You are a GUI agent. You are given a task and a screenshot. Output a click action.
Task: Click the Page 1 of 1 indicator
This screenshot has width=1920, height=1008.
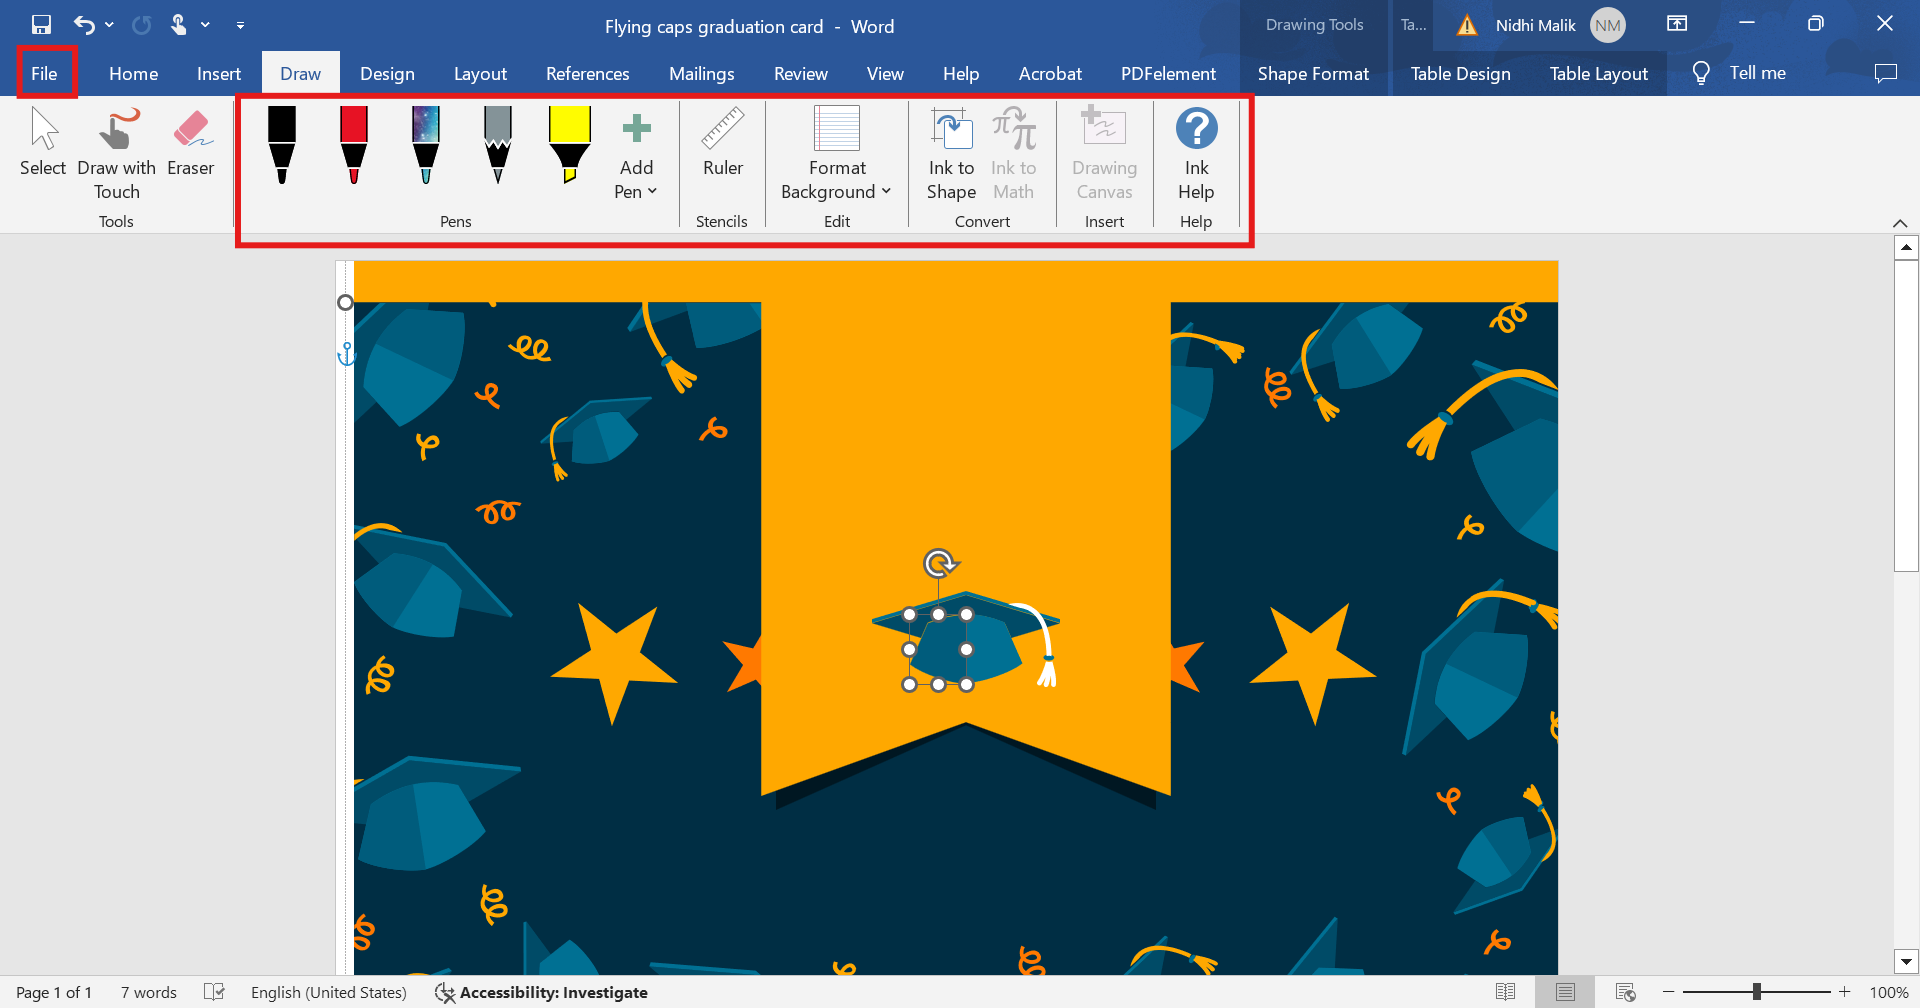point(54,992)
